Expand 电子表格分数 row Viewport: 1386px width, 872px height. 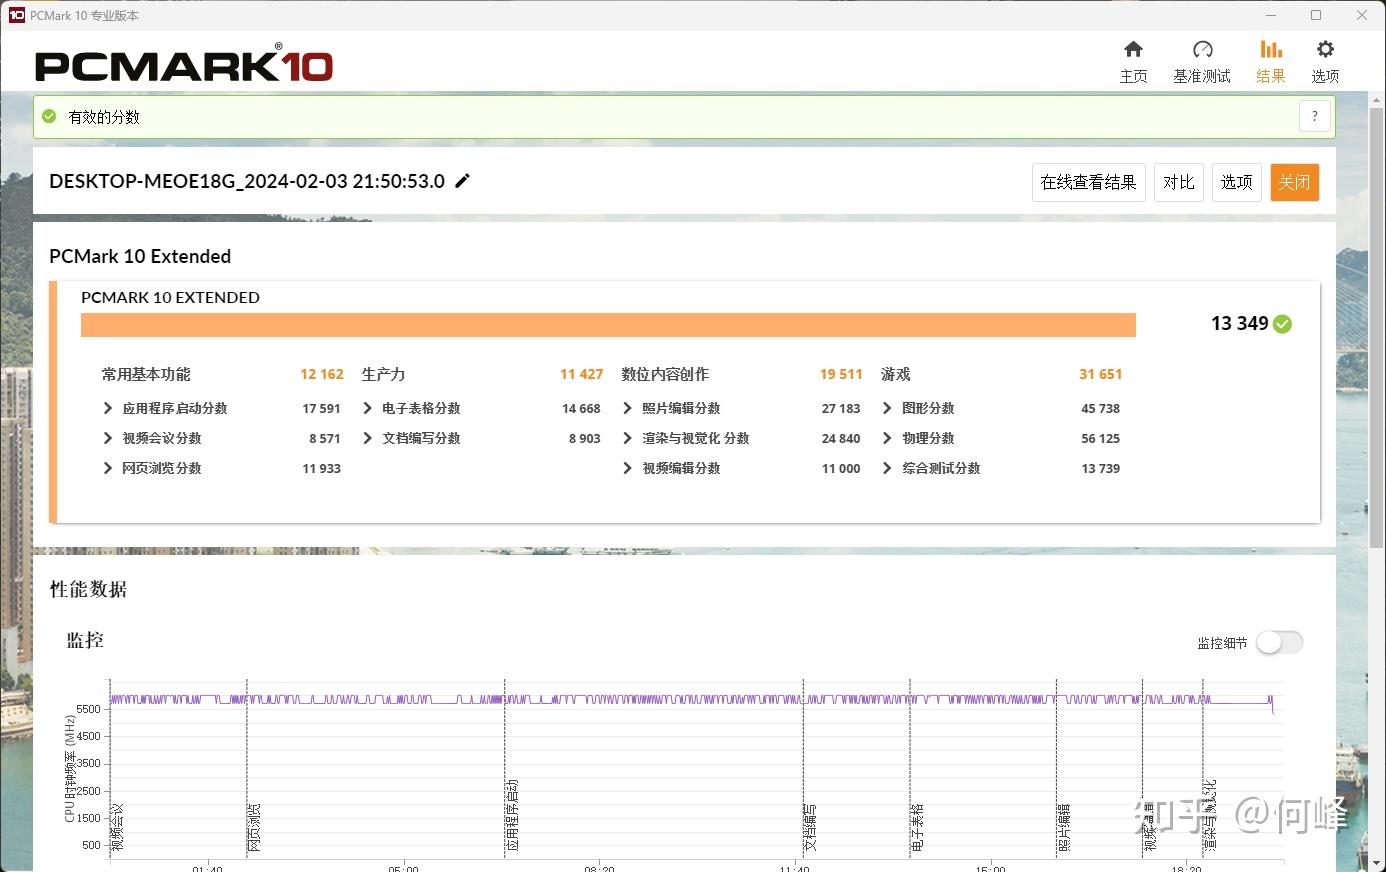click(368, 408)
